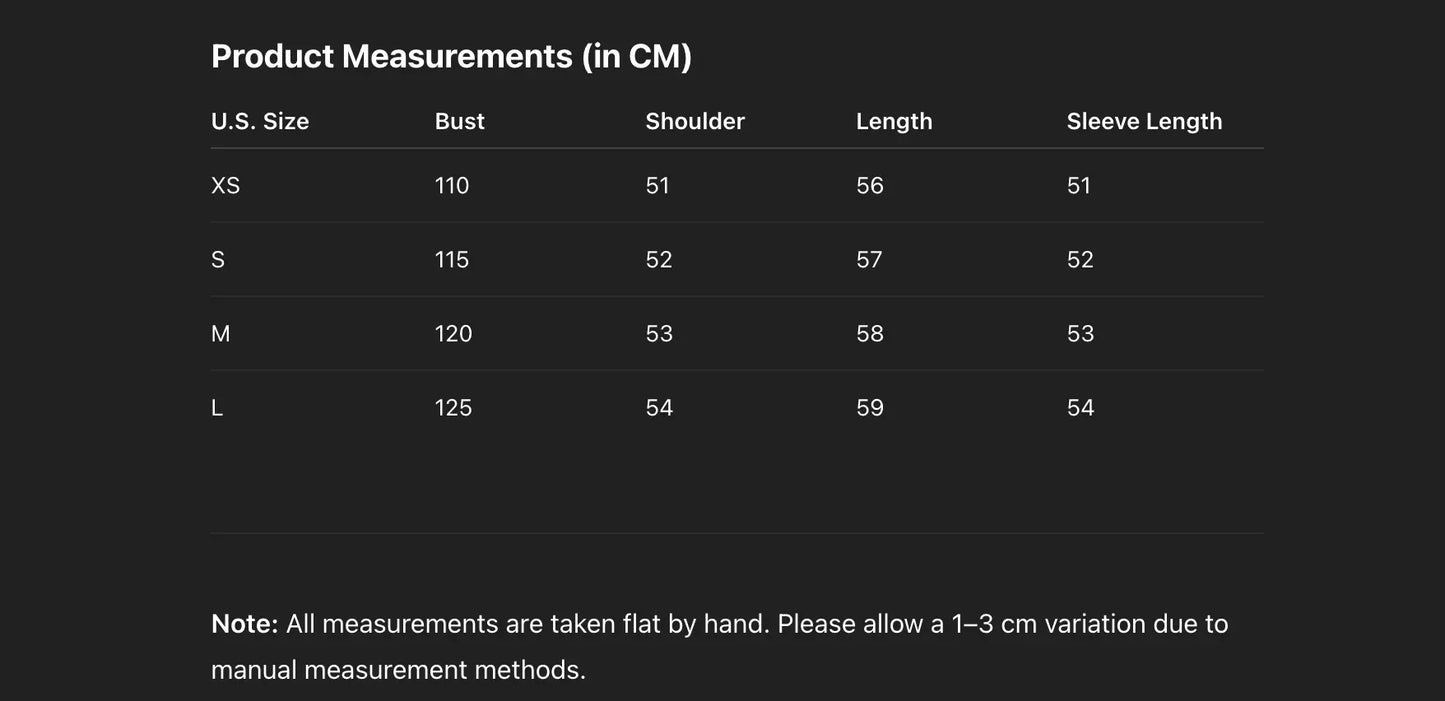Click the Shoulder column header
The height and width of the screenshot is (701, 1445).
[695, 121]
